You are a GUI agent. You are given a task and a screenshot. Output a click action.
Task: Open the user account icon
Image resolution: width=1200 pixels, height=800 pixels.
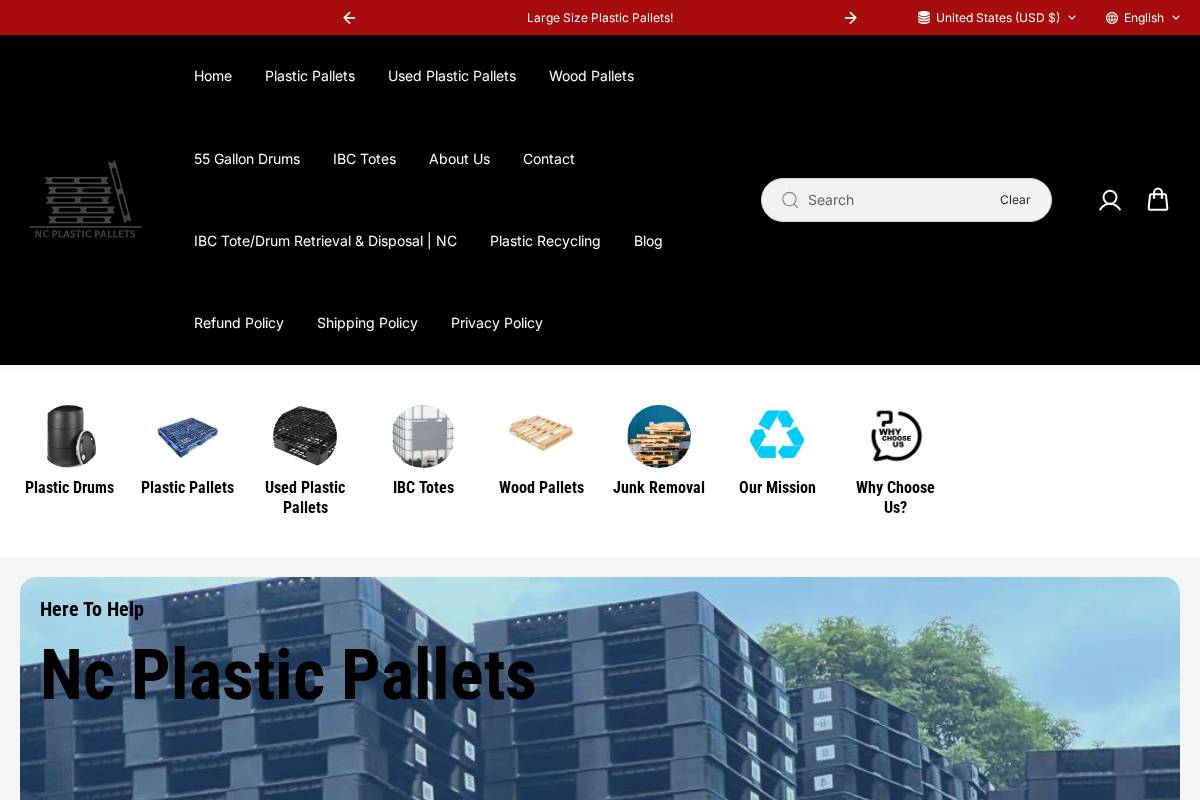point(1110,200)
